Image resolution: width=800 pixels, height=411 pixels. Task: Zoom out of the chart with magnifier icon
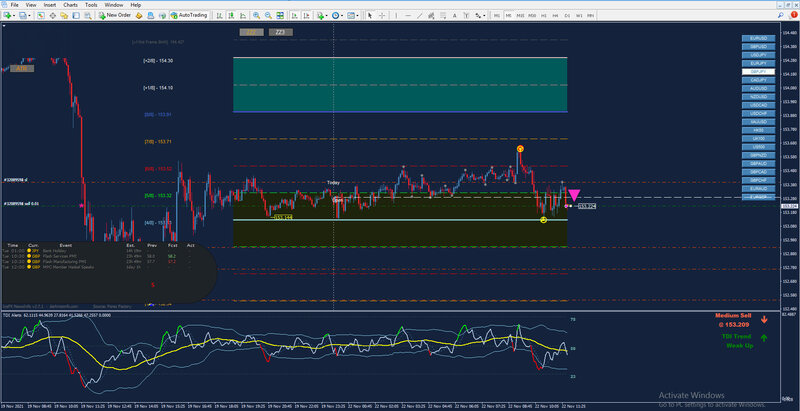point(268,15)
